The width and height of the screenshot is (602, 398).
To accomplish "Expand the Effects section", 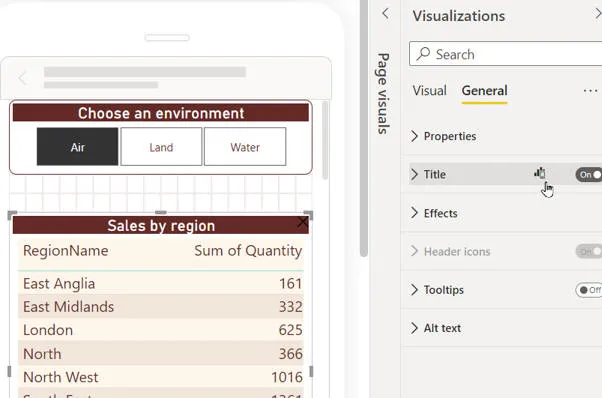I will point(414,213).
